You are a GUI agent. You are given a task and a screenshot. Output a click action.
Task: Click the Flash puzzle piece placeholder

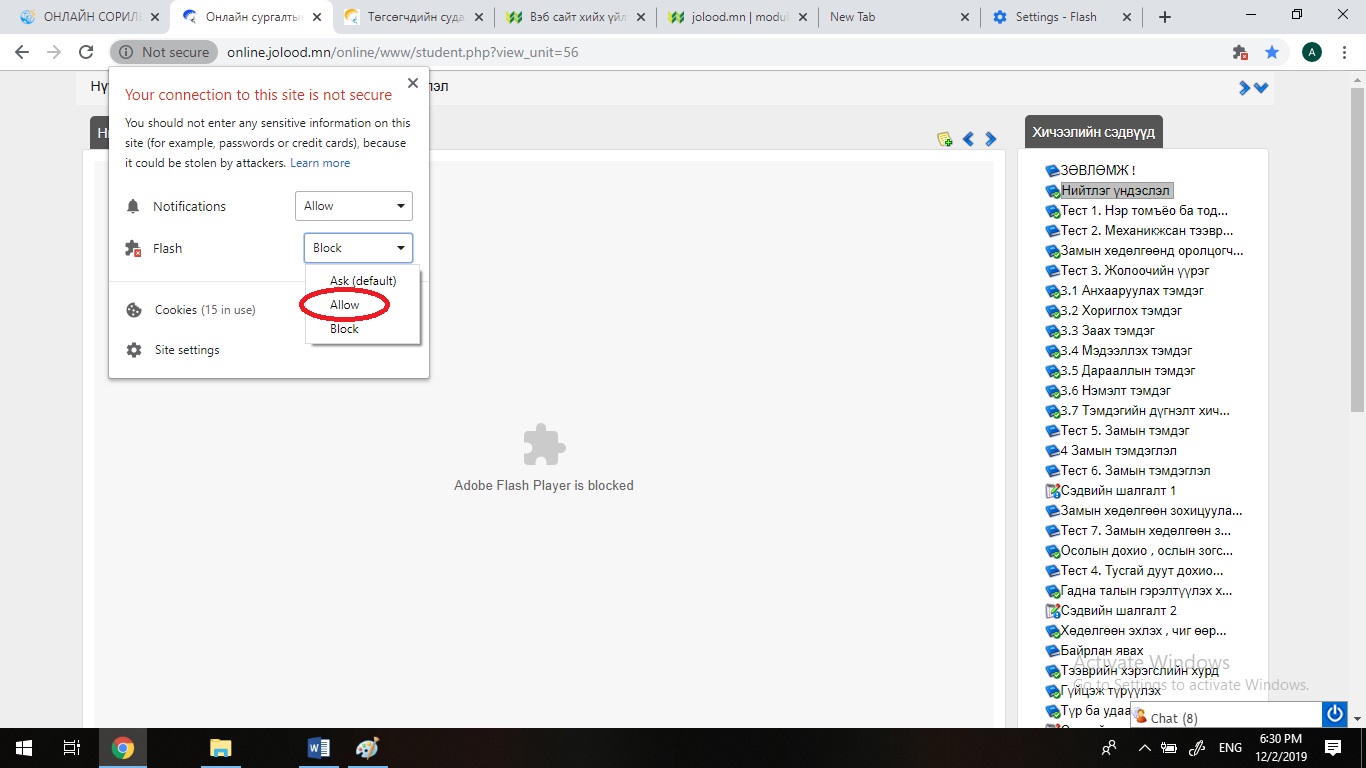point(544,445)
